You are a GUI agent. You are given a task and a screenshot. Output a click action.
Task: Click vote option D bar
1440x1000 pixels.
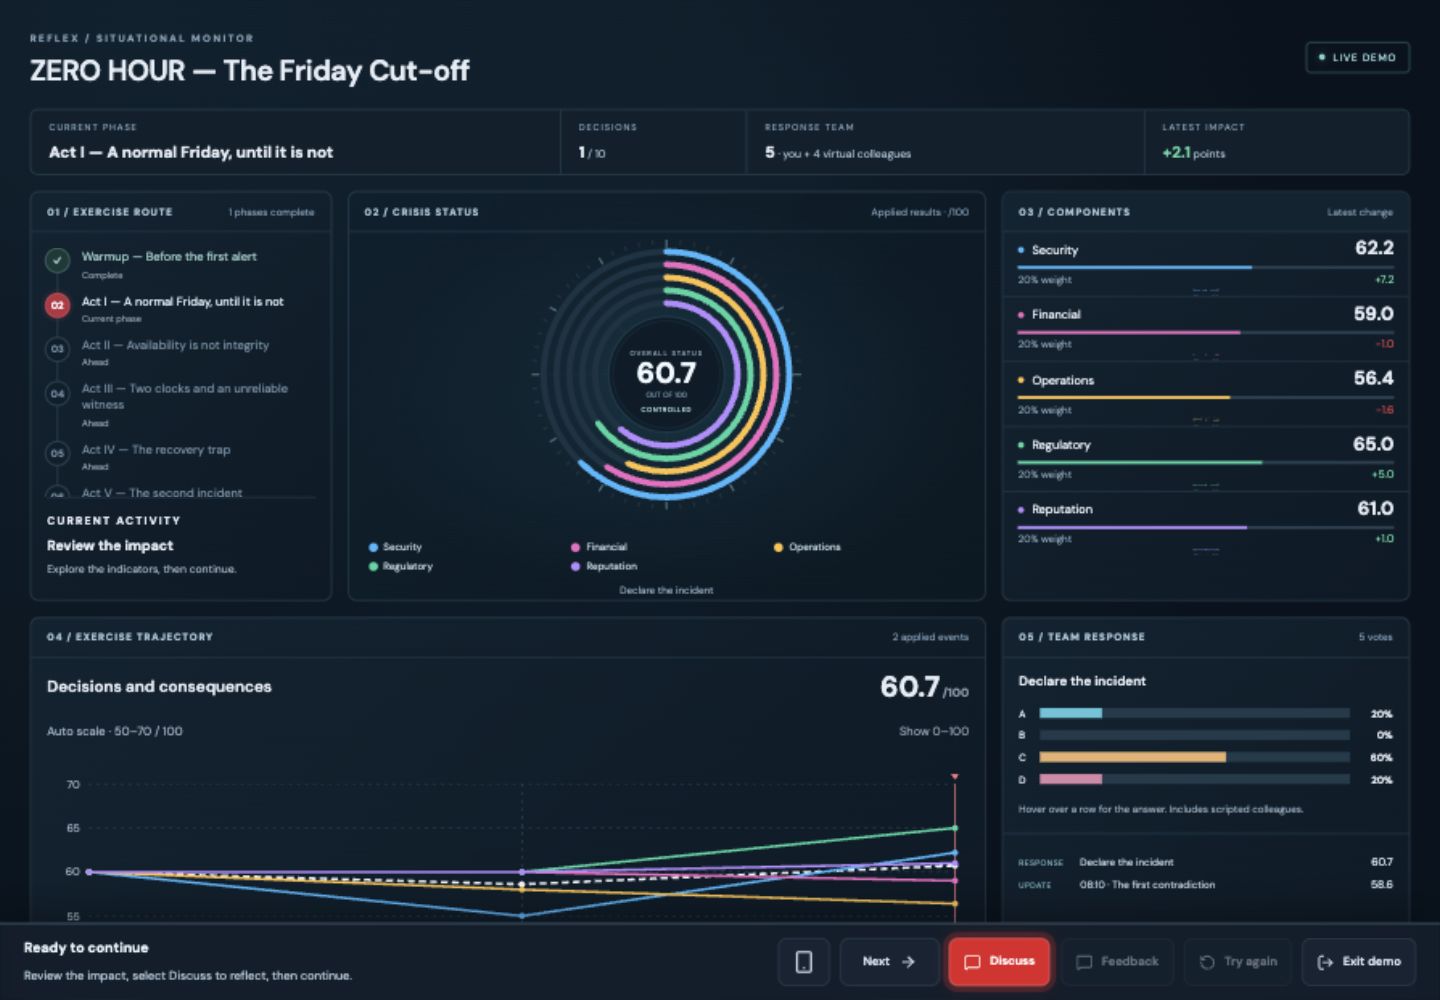tap(1194, 779)
